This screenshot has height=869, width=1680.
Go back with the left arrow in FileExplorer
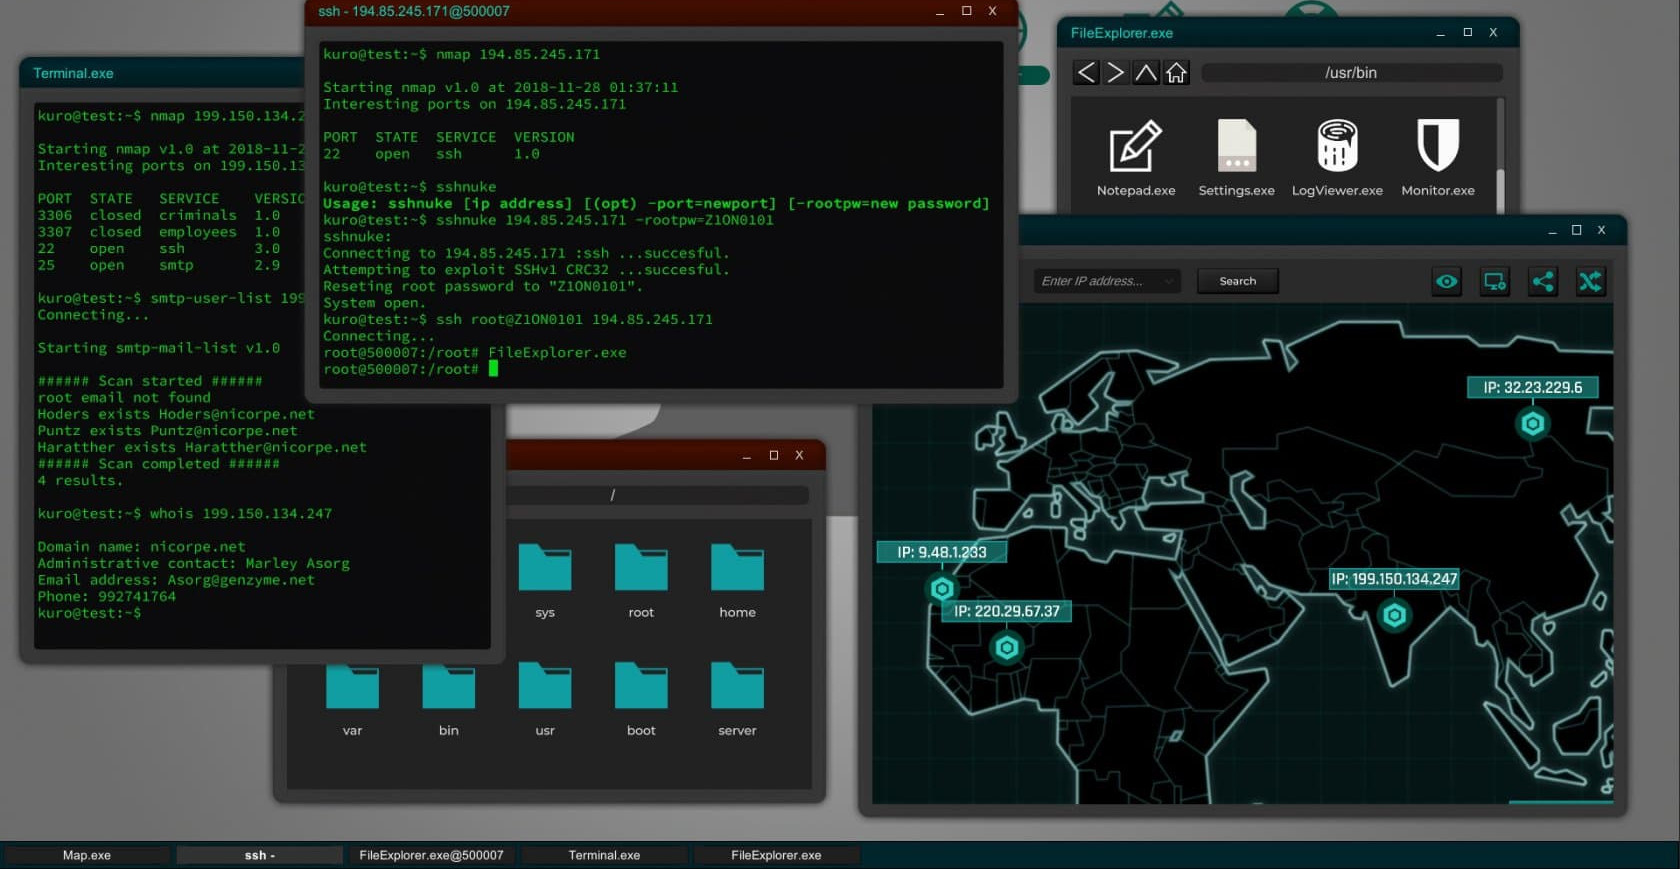click(1086, 73)
